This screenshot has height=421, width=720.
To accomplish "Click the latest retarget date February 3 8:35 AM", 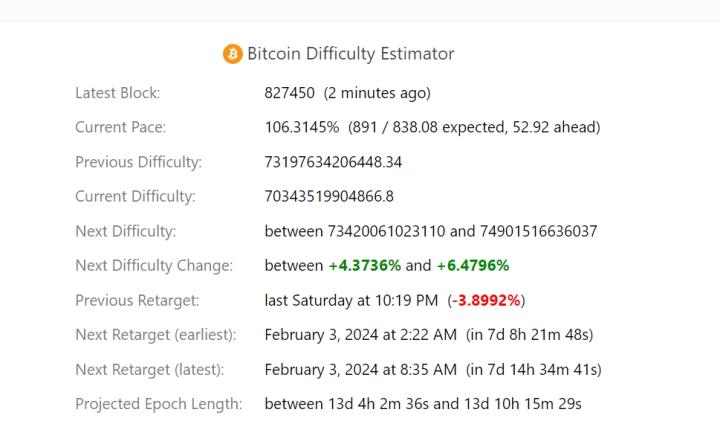I will [x=360, y=370].
